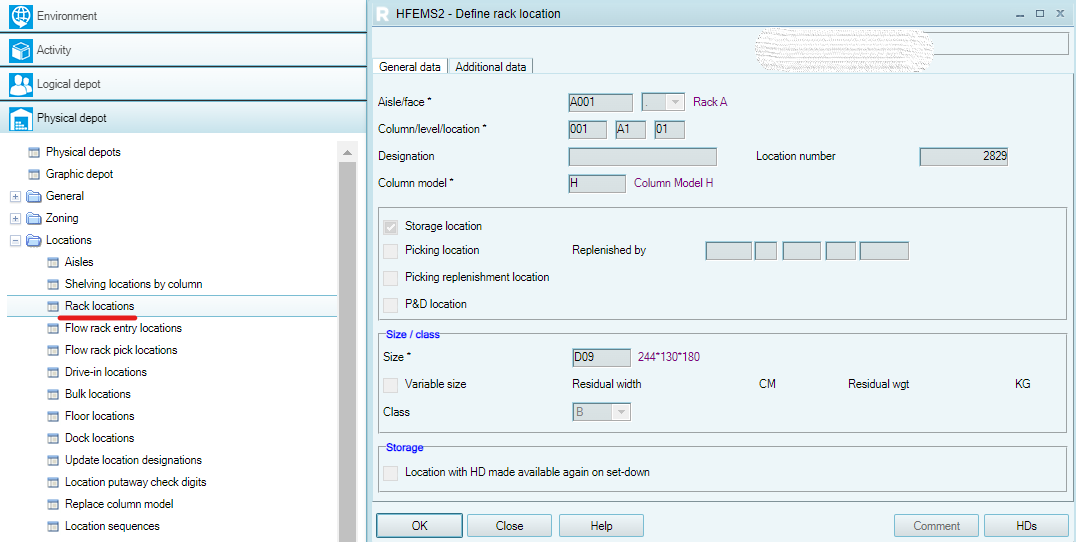1076x542 pixels.
Task: Click the Column field containing 001
Action: 587,129
